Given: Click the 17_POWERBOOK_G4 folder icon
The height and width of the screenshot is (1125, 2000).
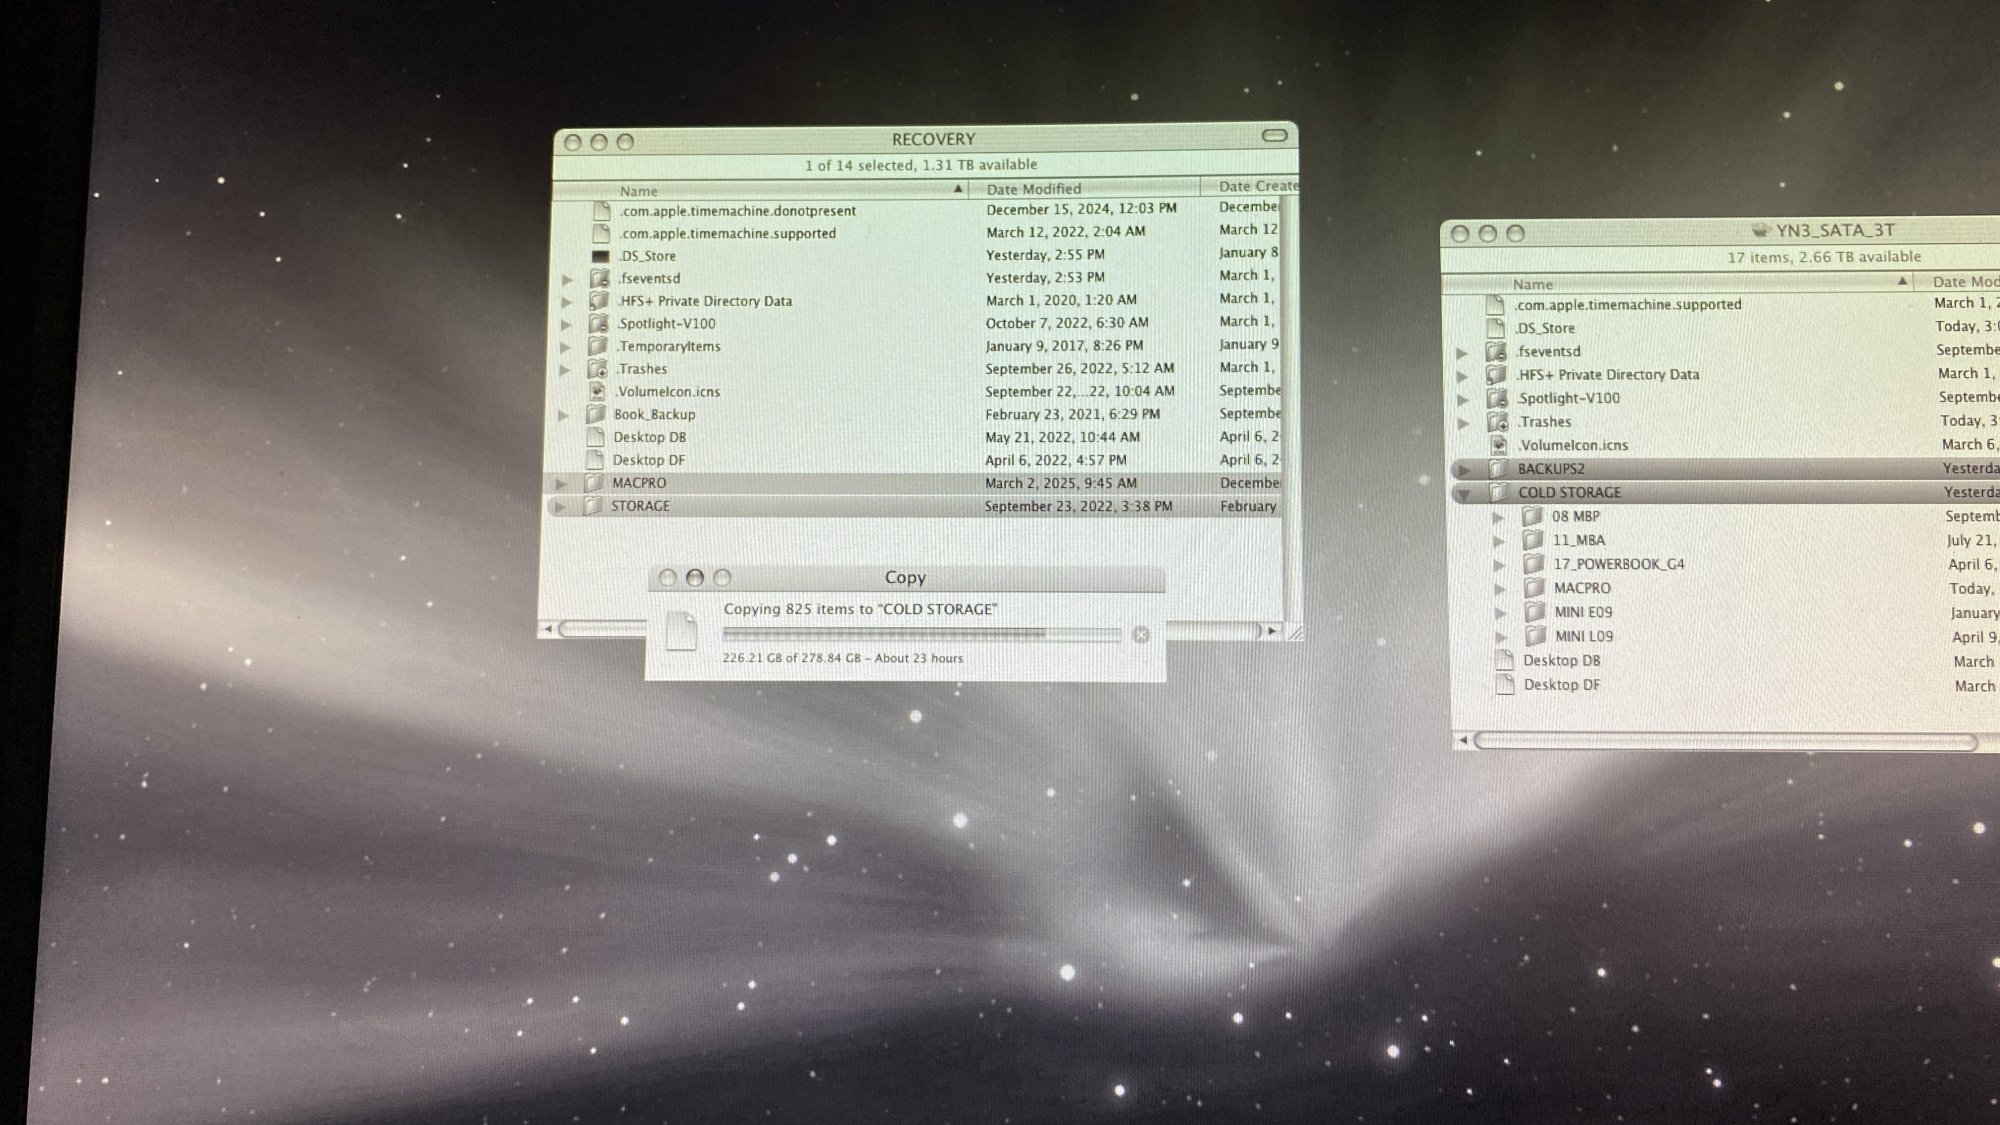Looking at the screenshot, I should pos(1534,564).
